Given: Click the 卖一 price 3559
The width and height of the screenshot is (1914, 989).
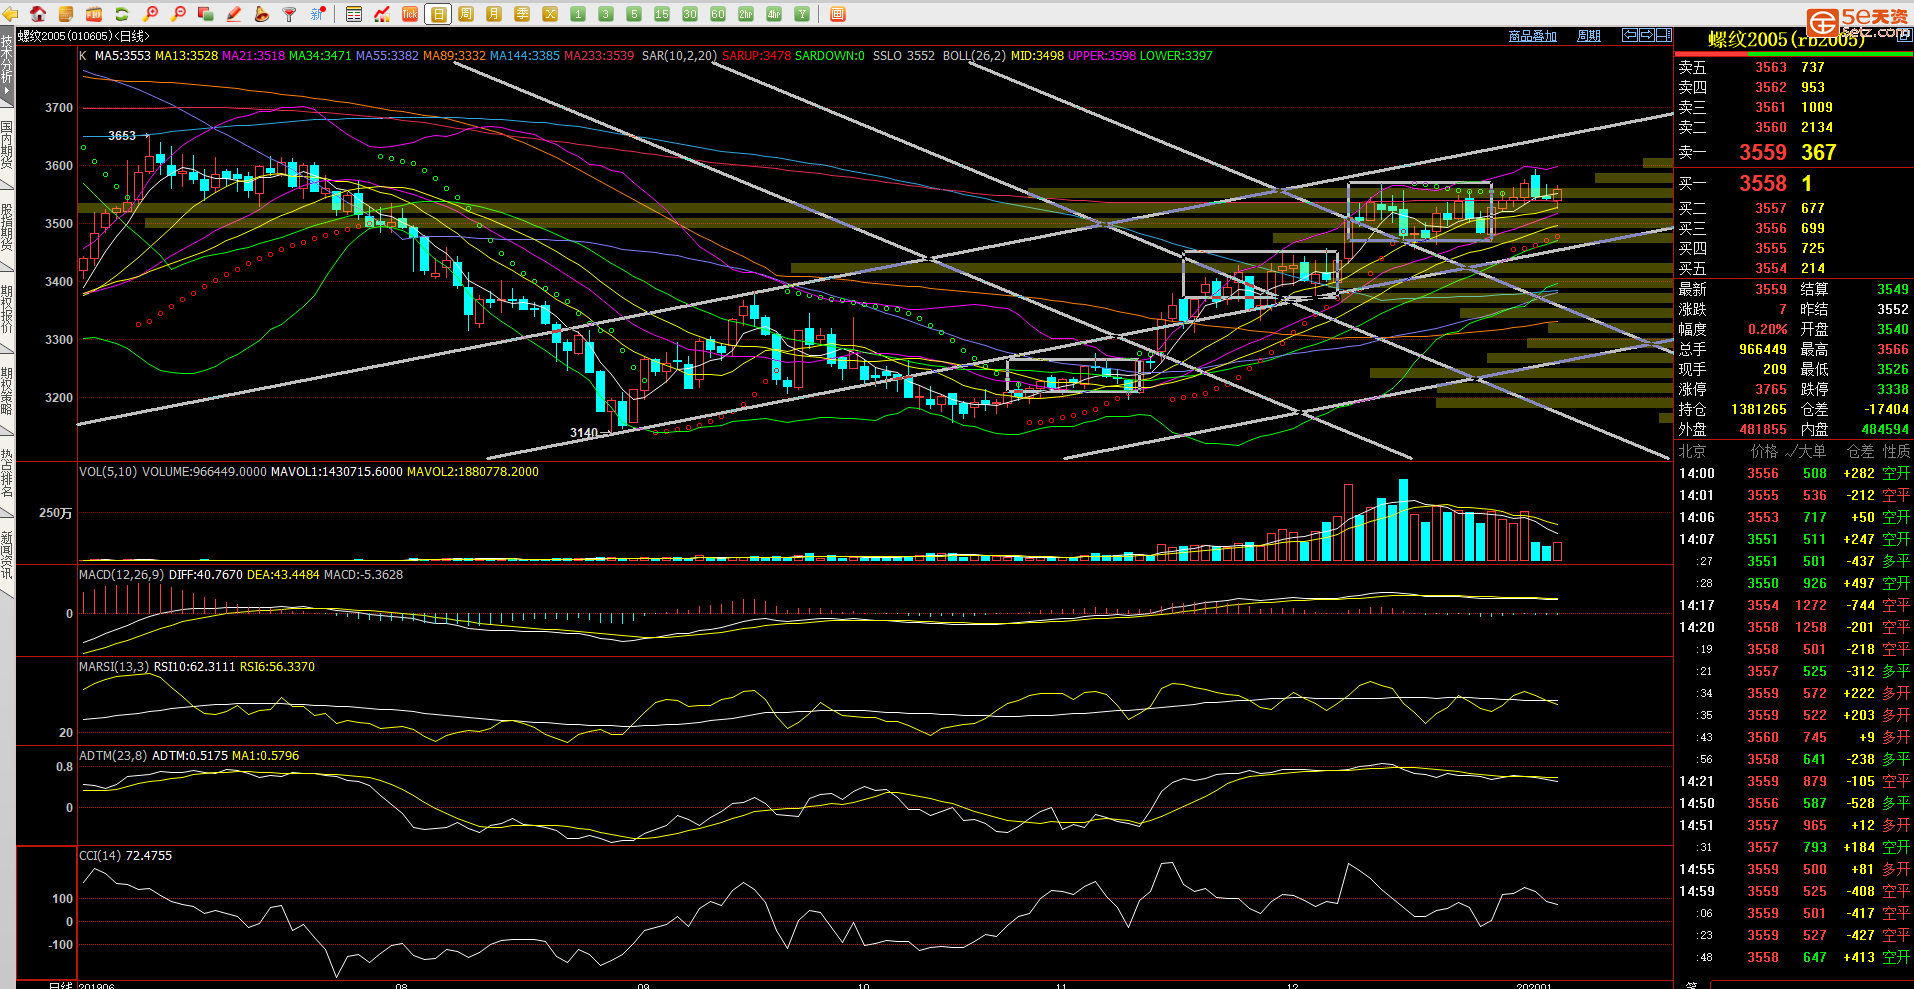Looking at the screenshot, I should coord(1762,152).
